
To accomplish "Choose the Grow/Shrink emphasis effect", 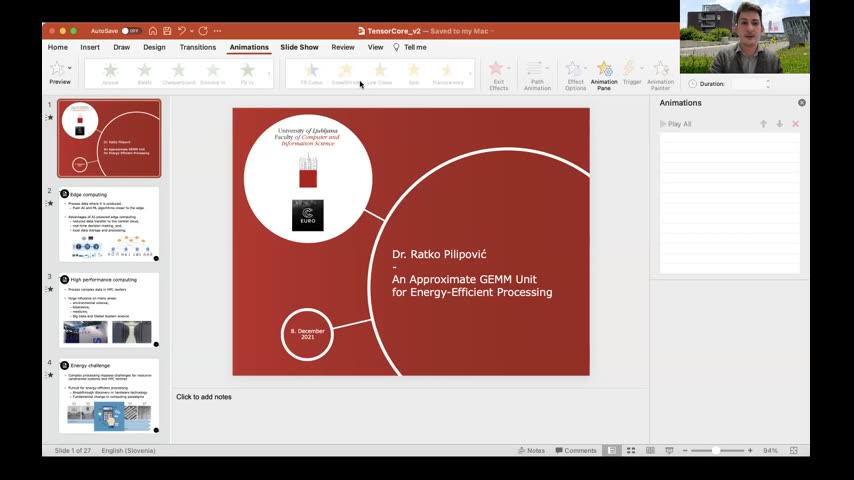I will 345,74.
